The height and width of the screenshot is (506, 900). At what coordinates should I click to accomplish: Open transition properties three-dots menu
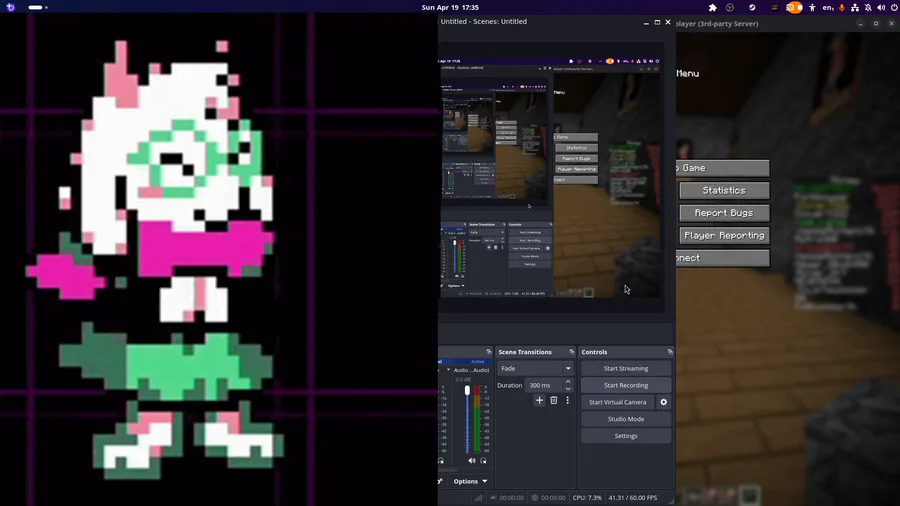click(568, 400)
